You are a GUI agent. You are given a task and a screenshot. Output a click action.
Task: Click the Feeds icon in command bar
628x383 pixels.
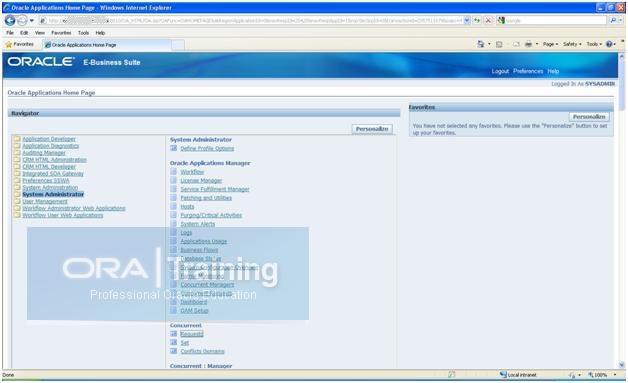point(499,44)
